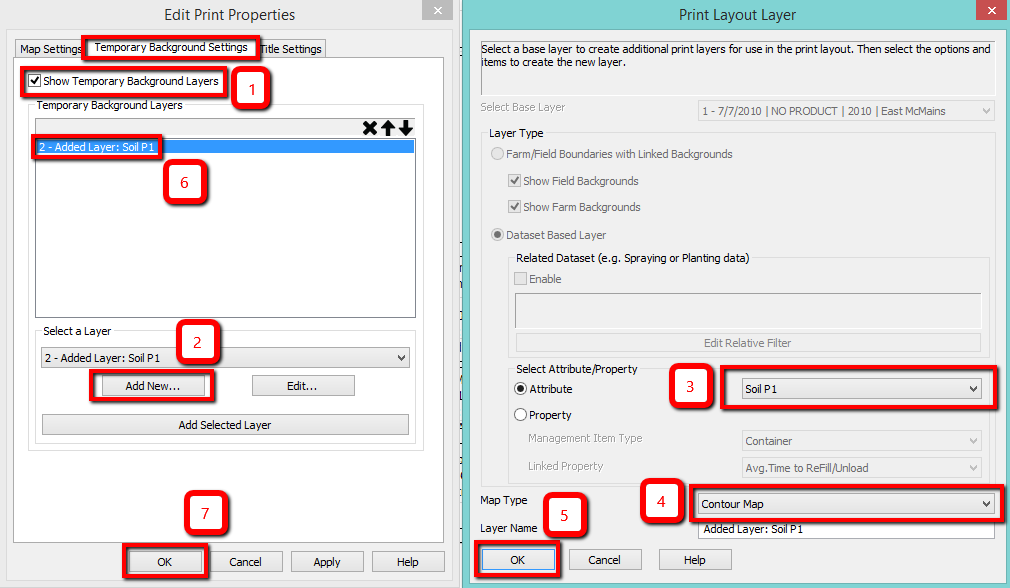Close the Print Layout Layer window
The height and width of the screenshot is (588, 1010).
pos(993,10)
